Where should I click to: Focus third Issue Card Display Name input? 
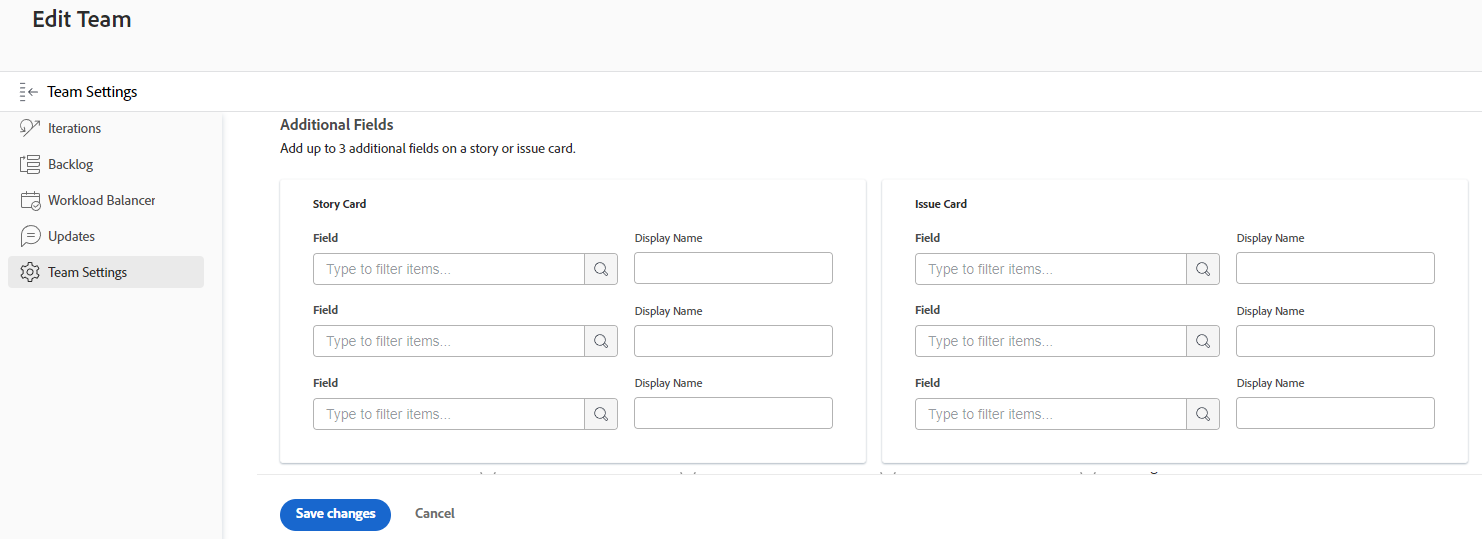[1335, 413]
